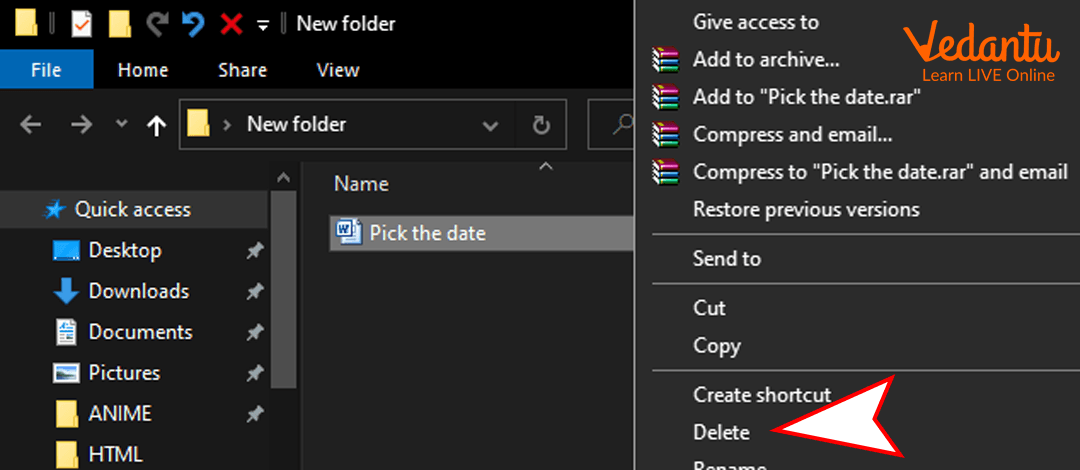Image resolution: width=1080 pixels, height=470 pixels.
Task: Choose Add to archive... in context menu
Action: click(765, 60)
